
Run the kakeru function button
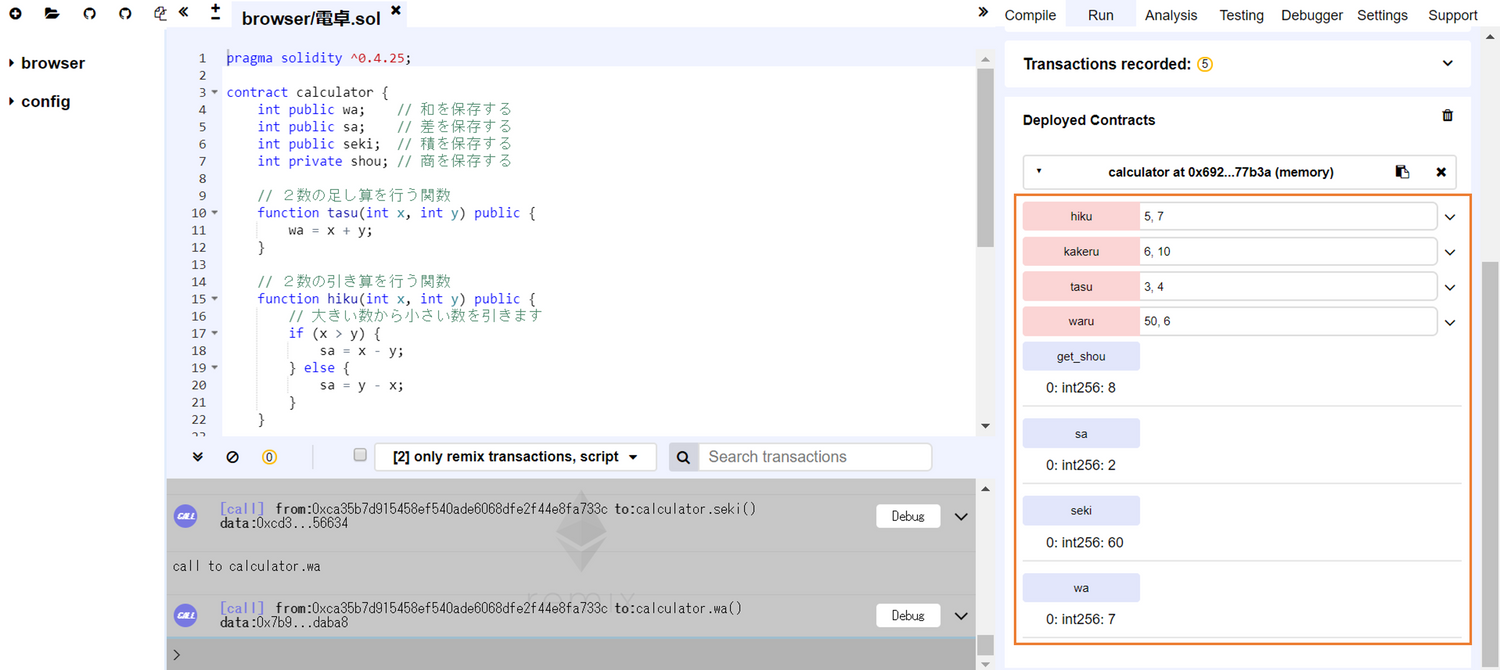click(1081, 252)
